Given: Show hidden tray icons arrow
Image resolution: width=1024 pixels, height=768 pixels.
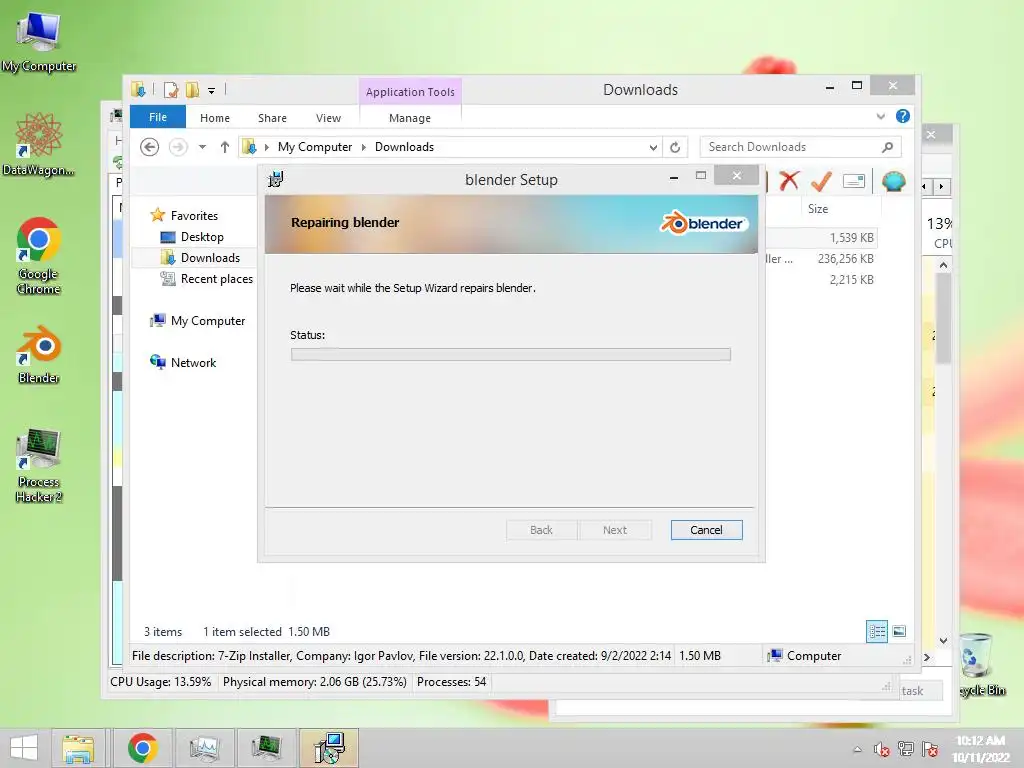Looking at the screenshot, I should tap(857, 750).
